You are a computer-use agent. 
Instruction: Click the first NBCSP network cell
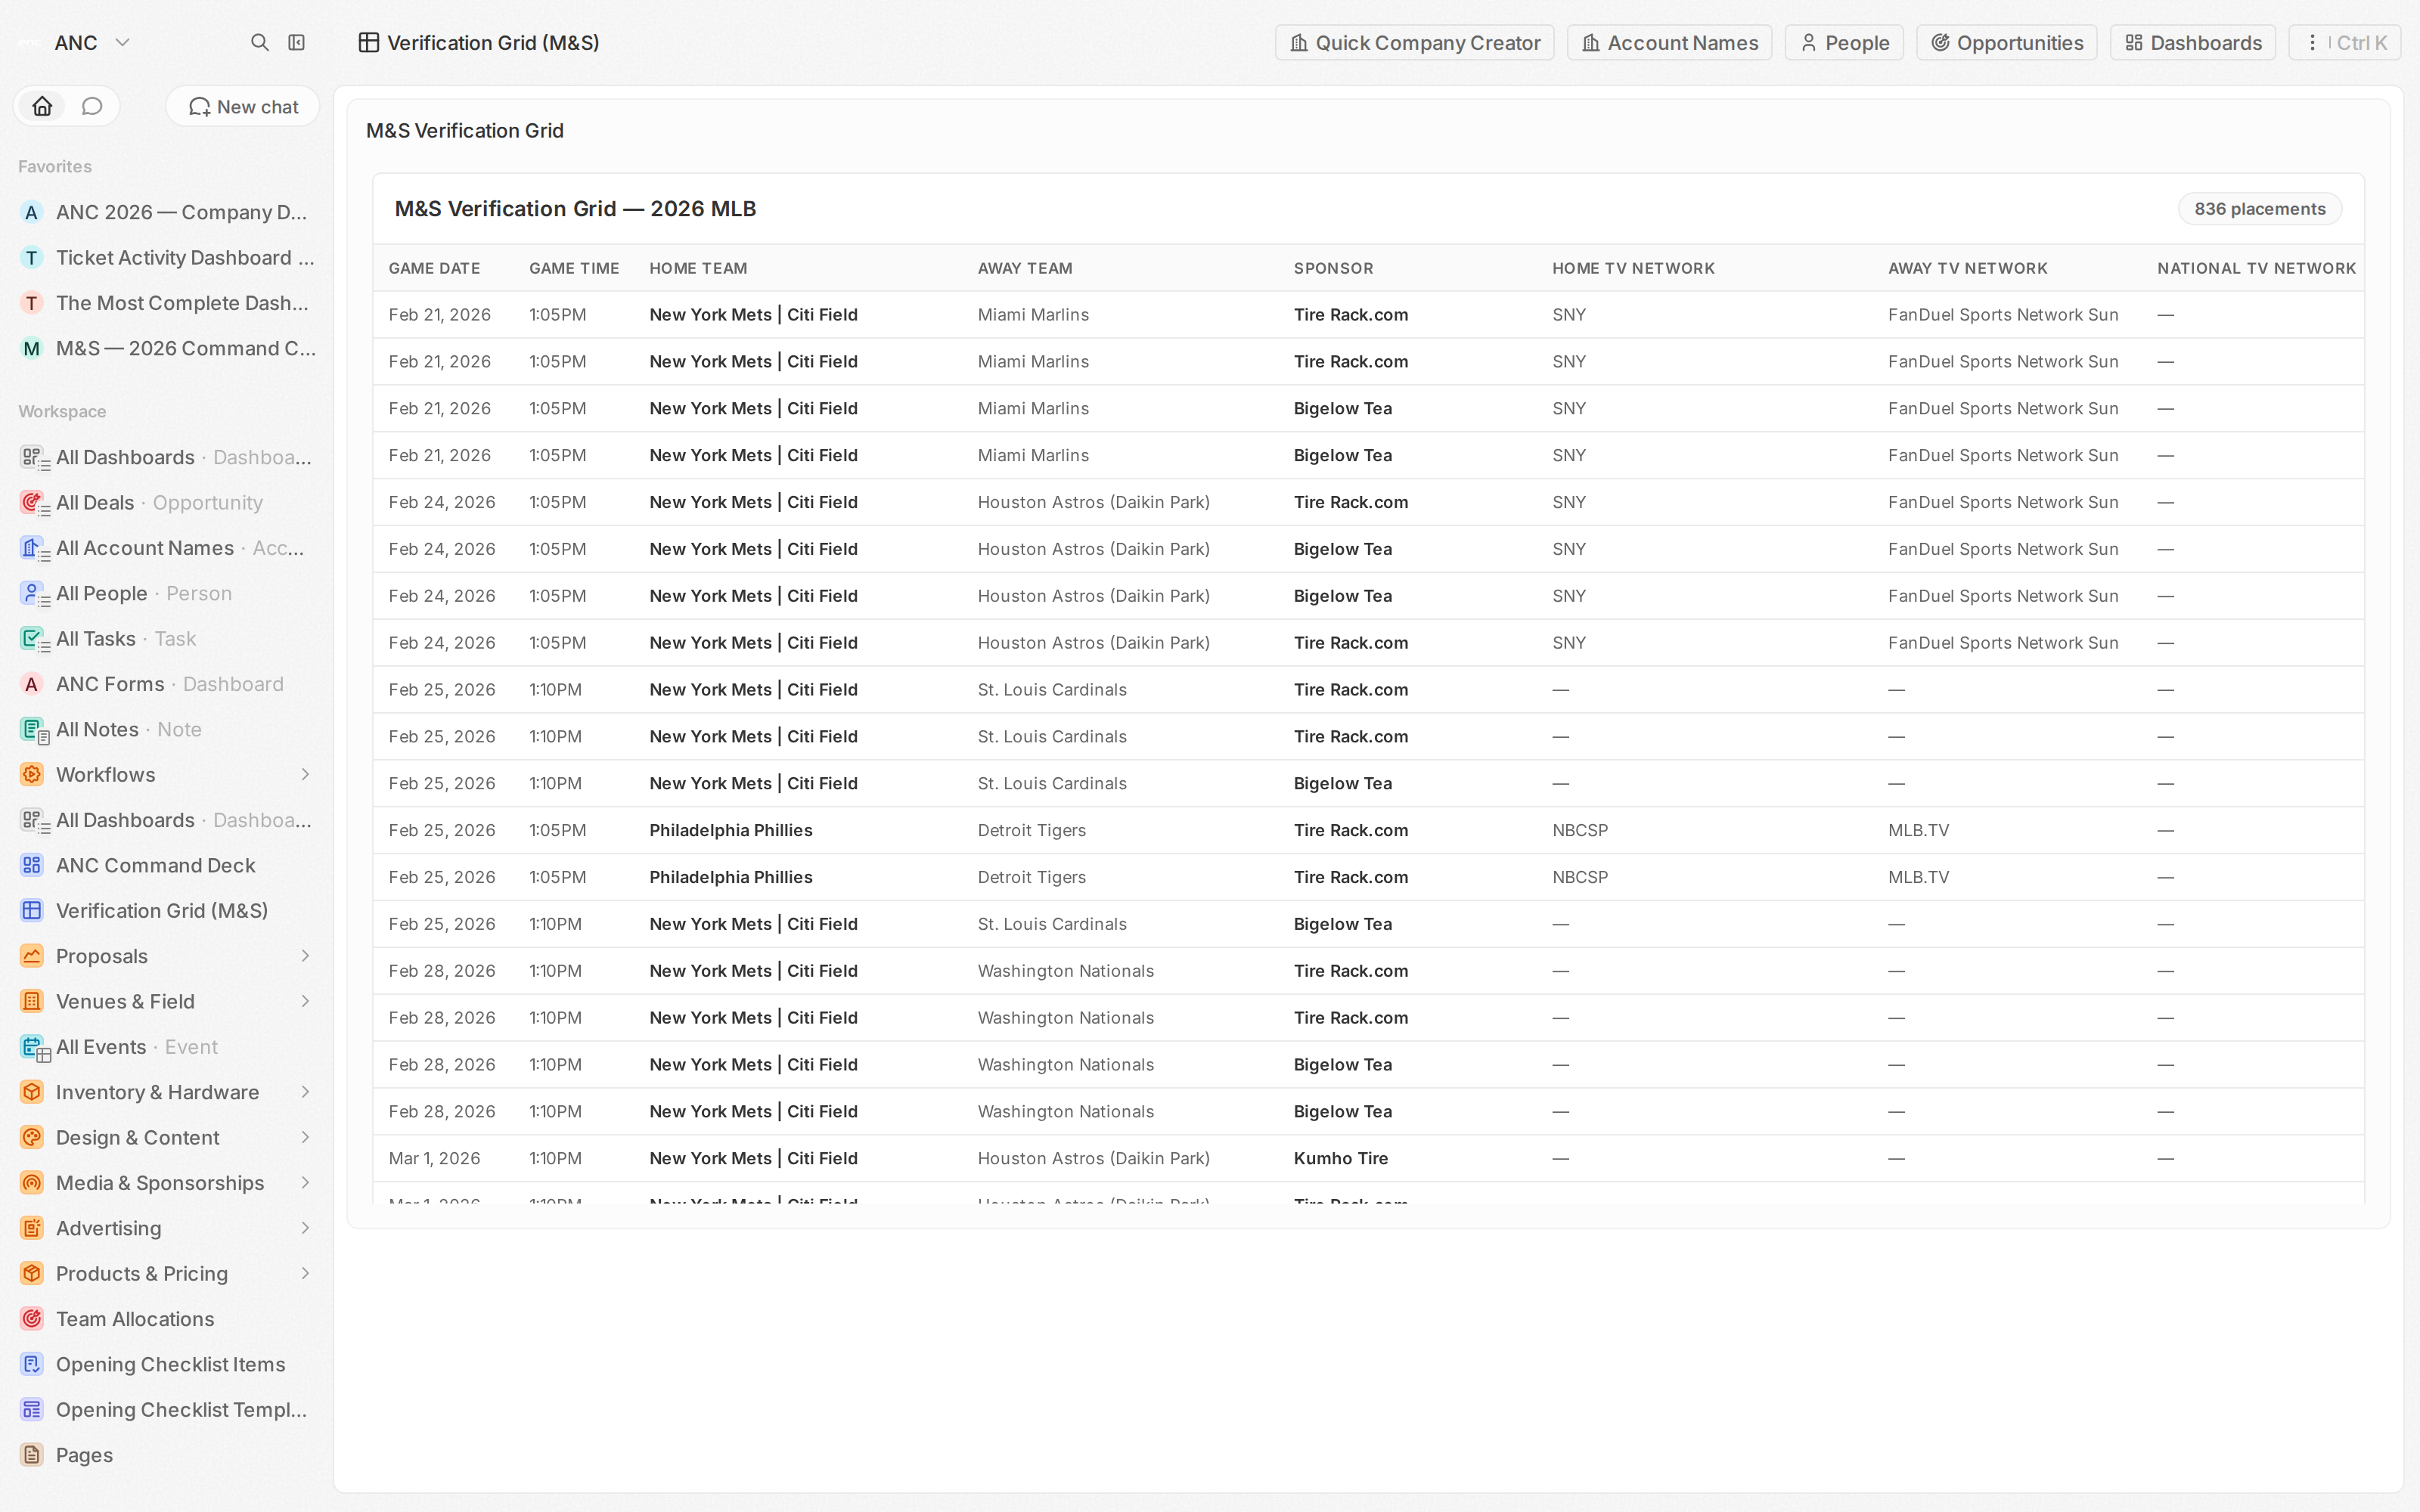tap(1580, 830)
